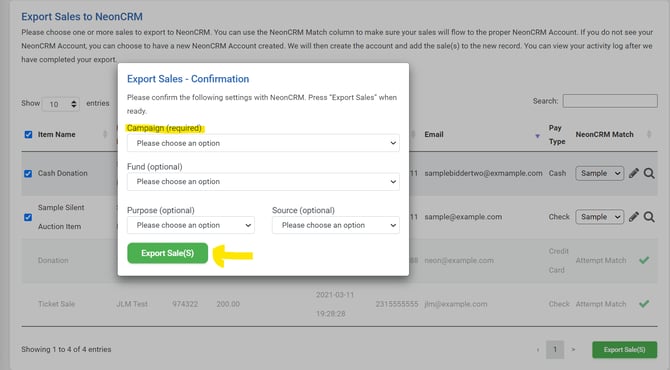Screen dimensions: 670x370
Task: Click email sample@example.com
Action: [463, 217]
